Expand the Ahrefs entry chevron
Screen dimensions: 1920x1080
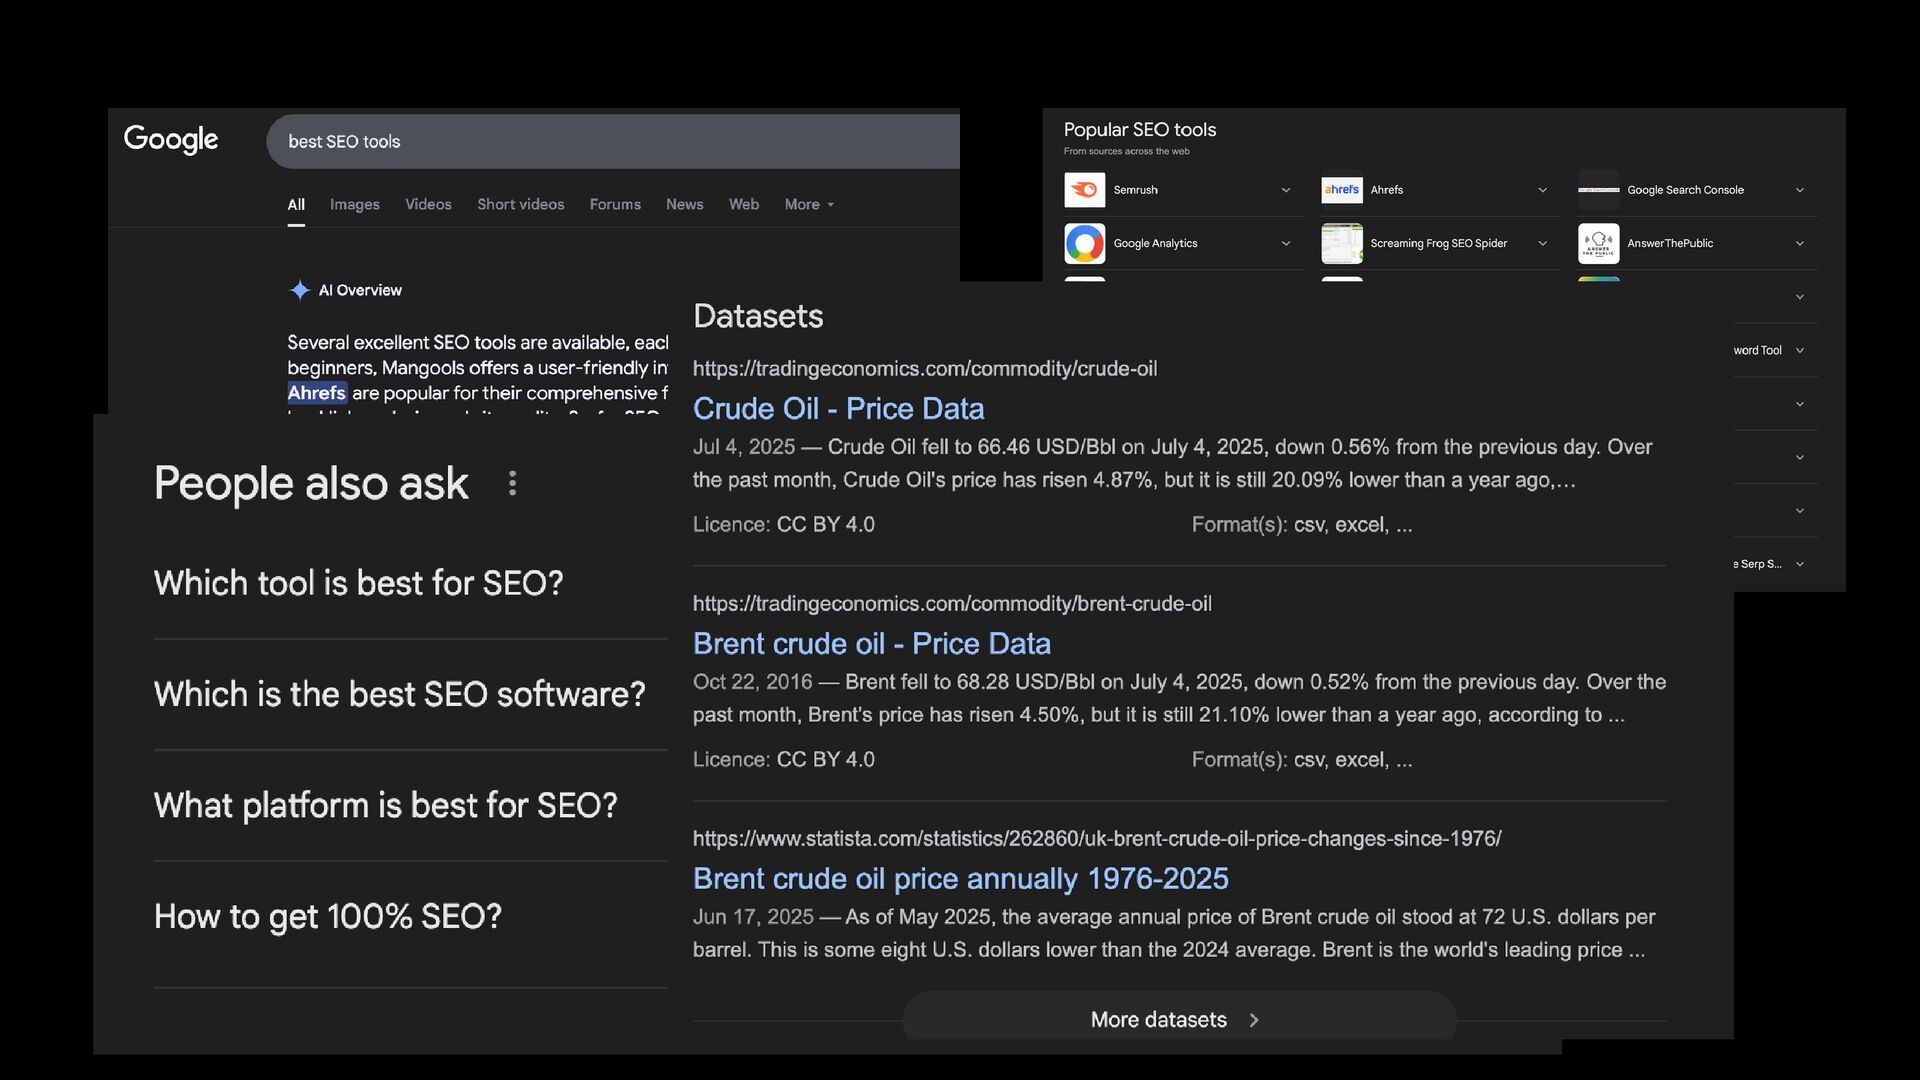click(1542, 190)
